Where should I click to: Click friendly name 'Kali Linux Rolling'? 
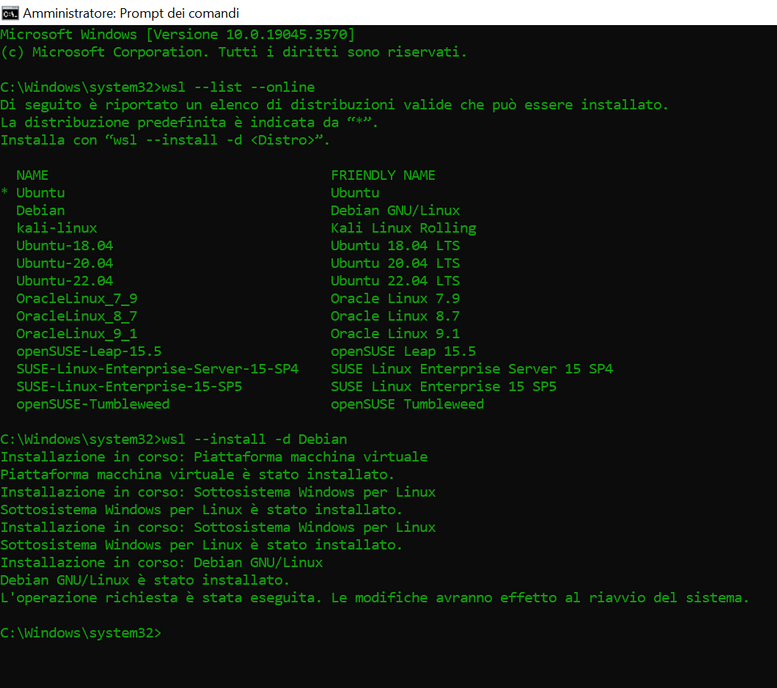[403, 228]
